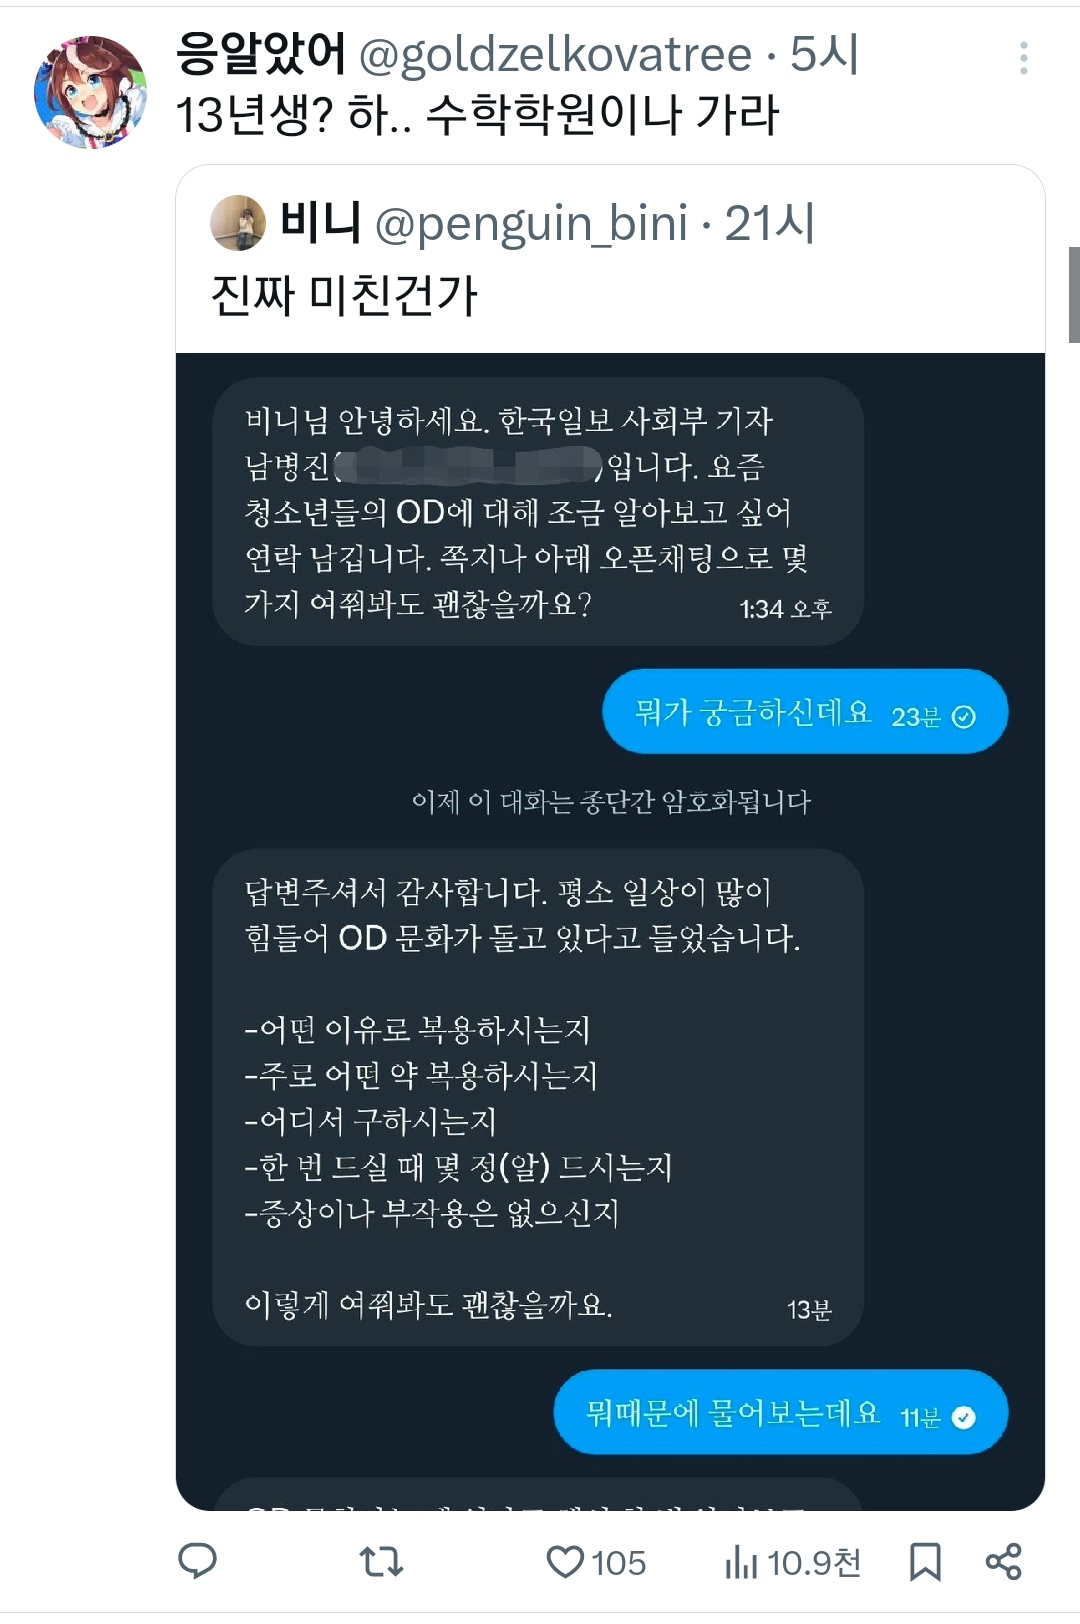Open display name 응알았어
The image size is (1080, 1624).
coord(260,54)
